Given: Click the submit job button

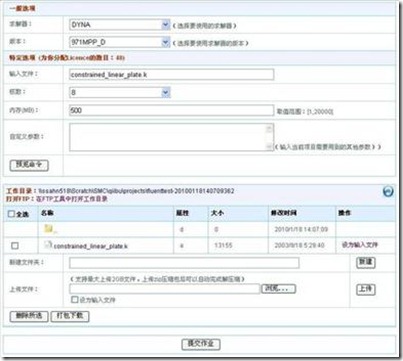Looking at the screenshot, I should pos(201,344).
